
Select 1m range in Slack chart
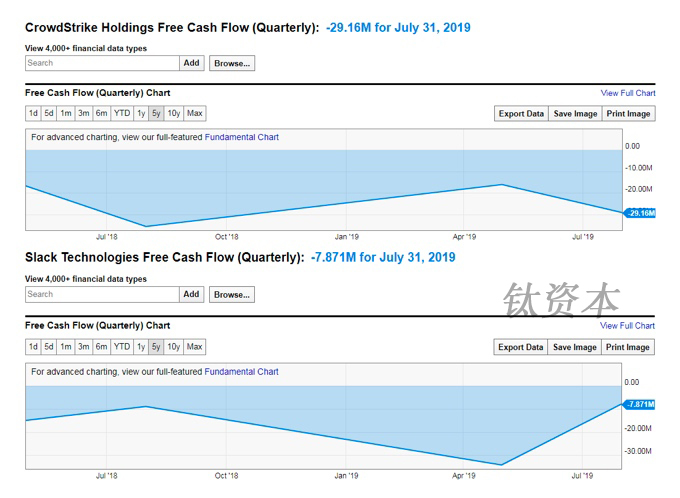(66, 347)
